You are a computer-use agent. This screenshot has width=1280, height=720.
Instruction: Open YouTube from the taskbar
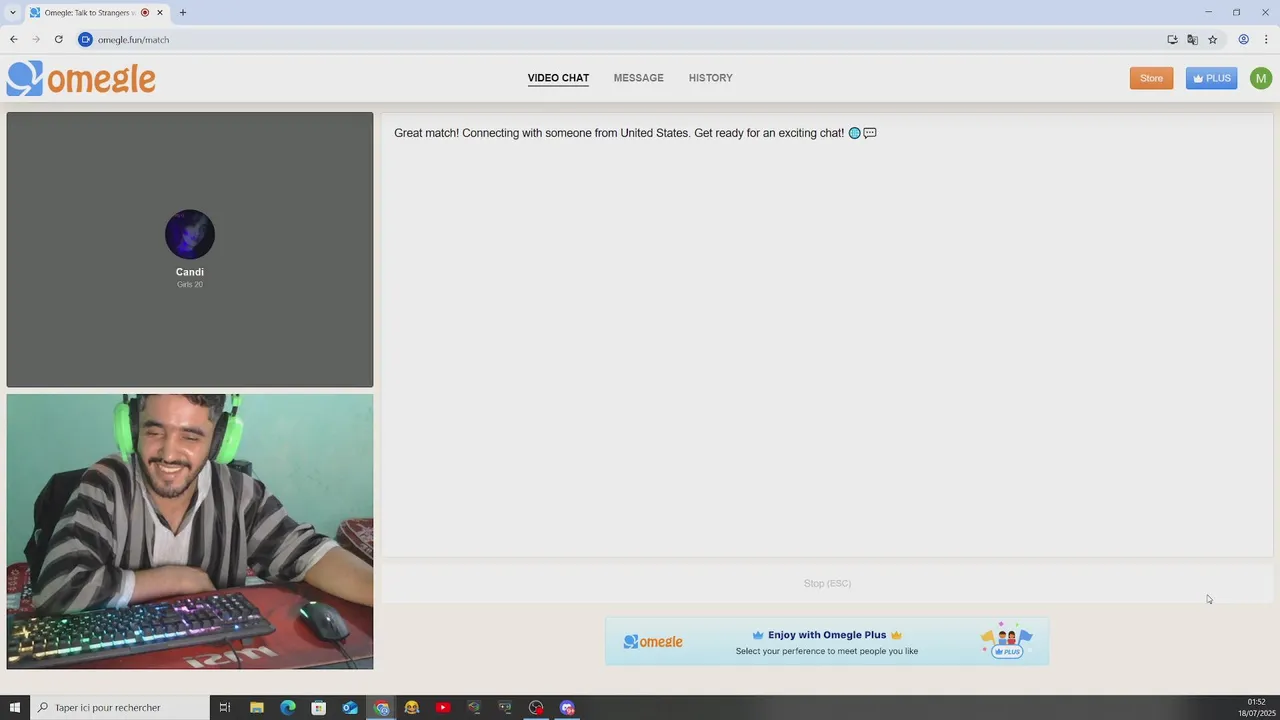[443, 708]
